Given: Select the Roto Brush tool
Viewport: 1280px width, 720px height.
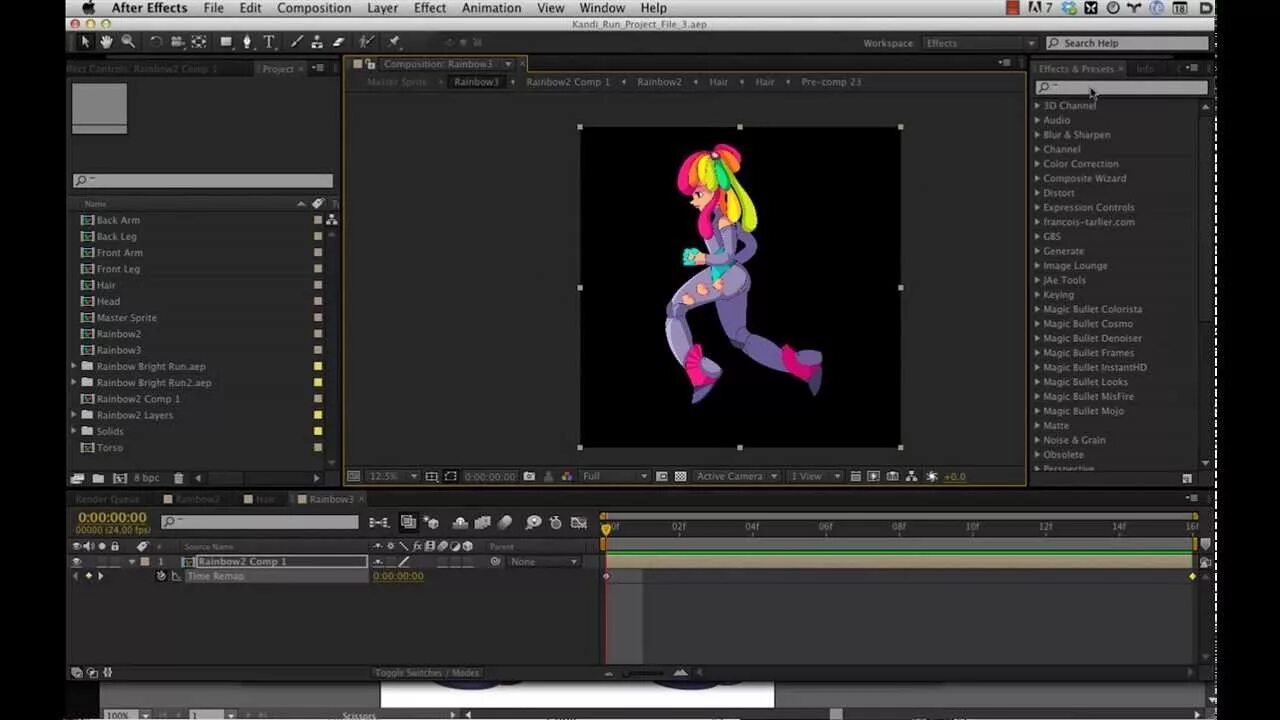Looking at the screenshot, I should coord(366,42).
